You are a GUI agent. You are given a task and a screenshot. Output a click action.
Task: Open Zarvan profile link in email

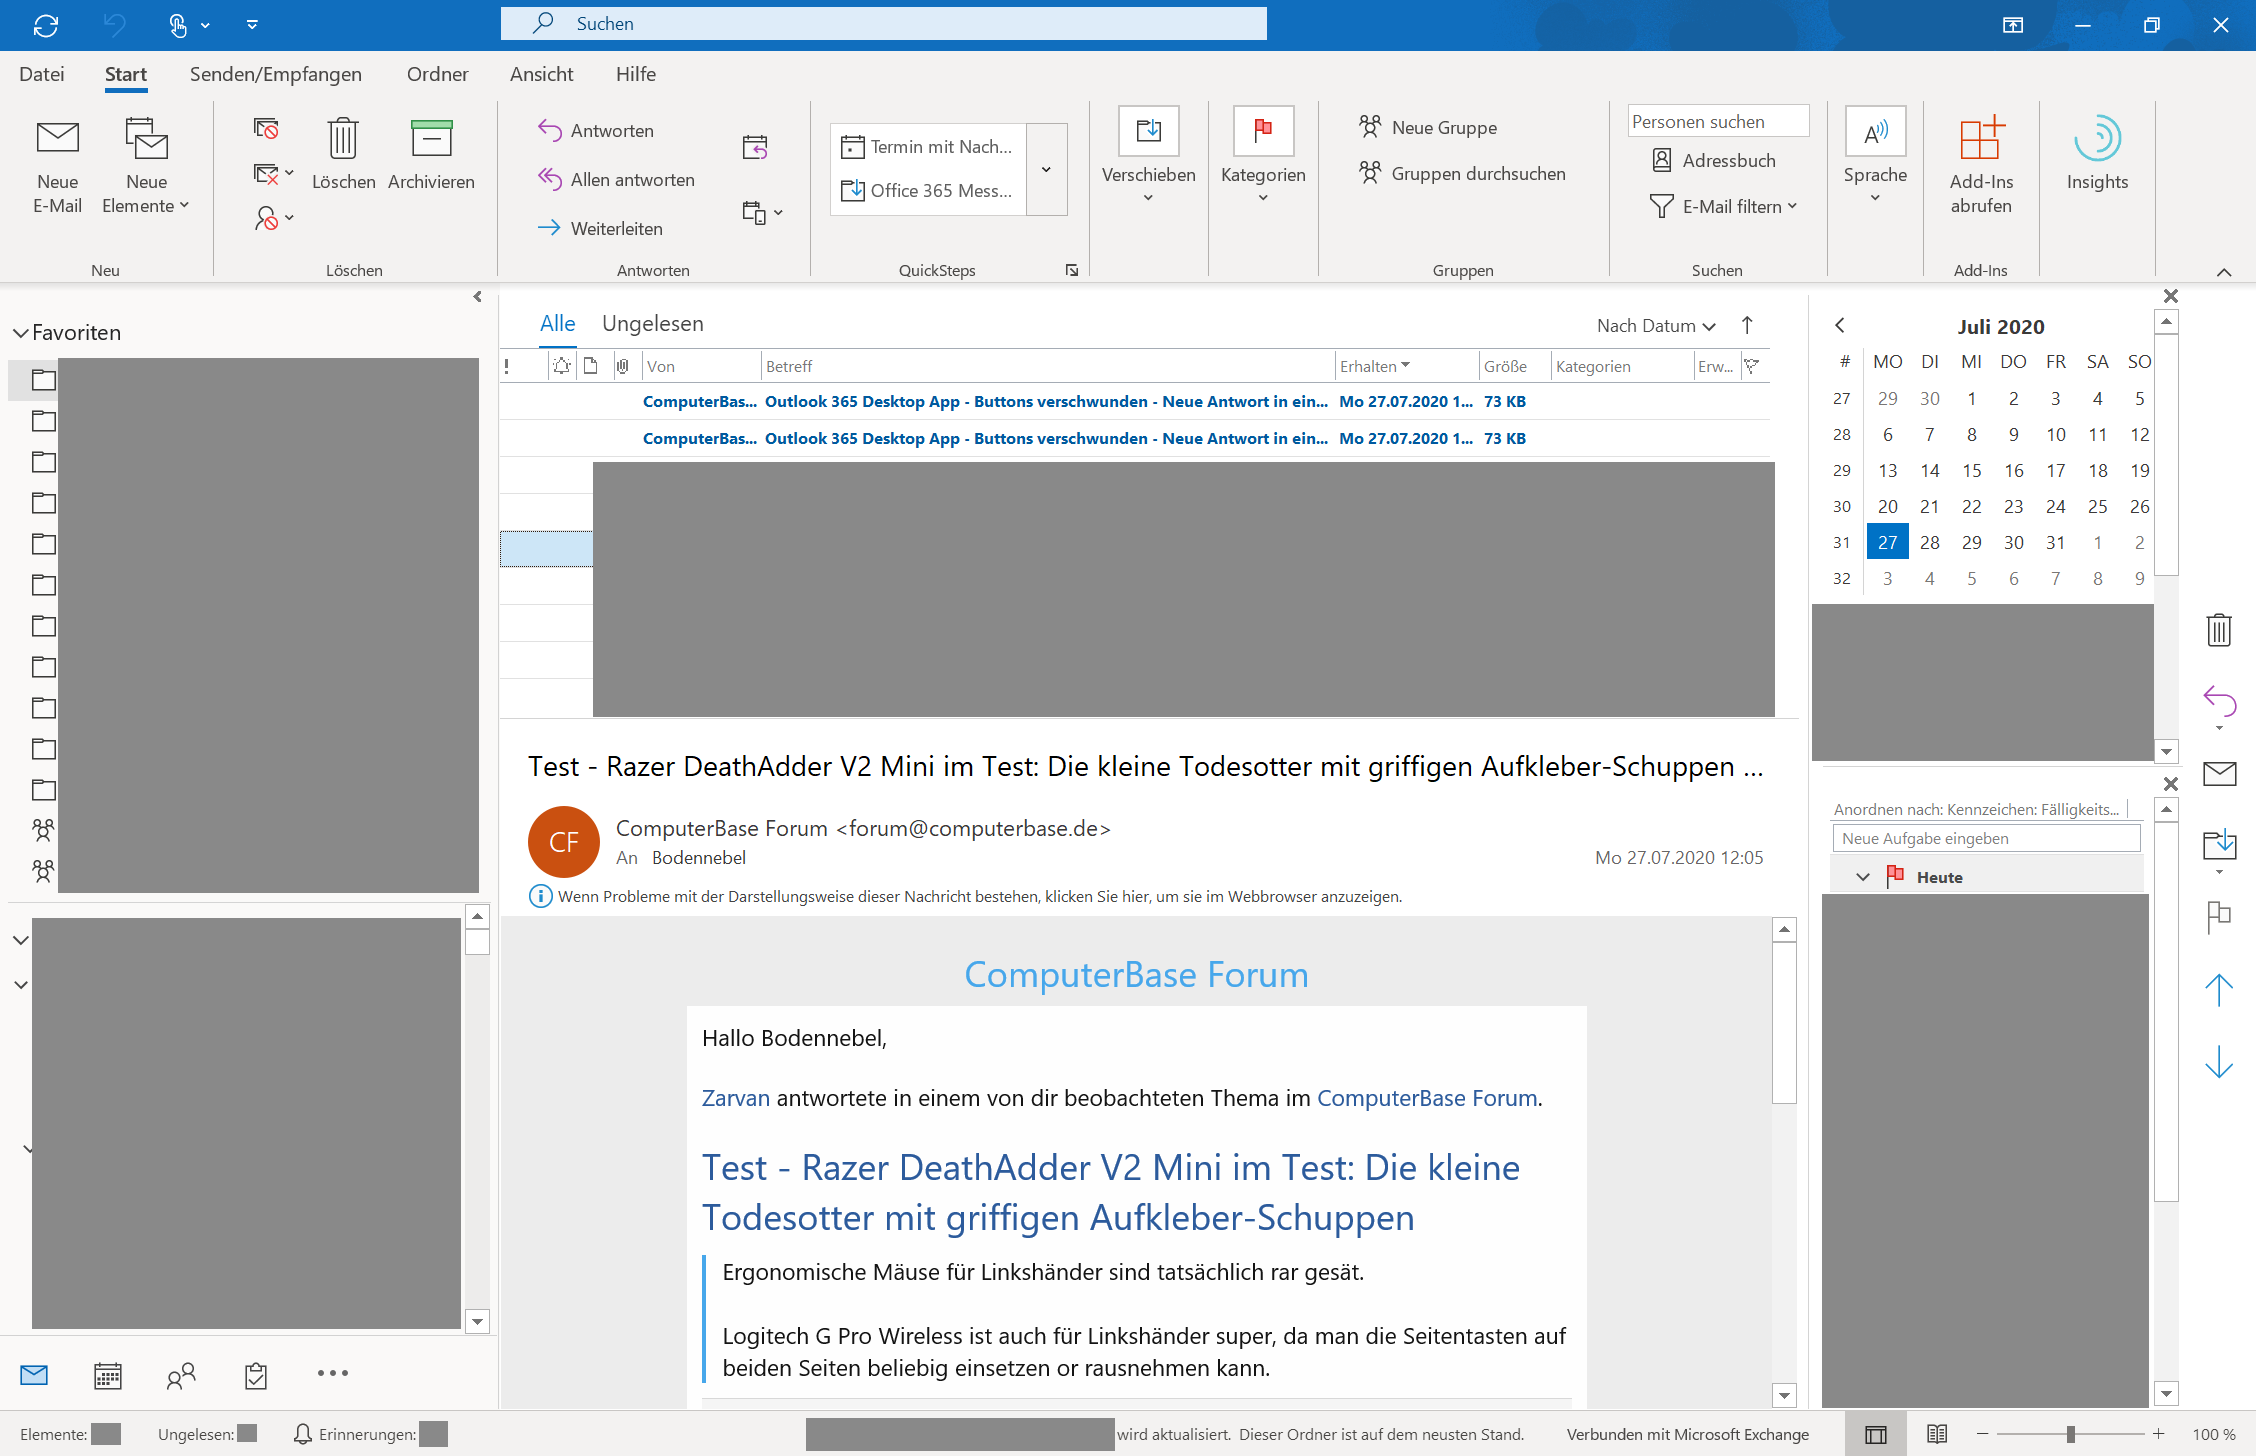(735, 1098)
